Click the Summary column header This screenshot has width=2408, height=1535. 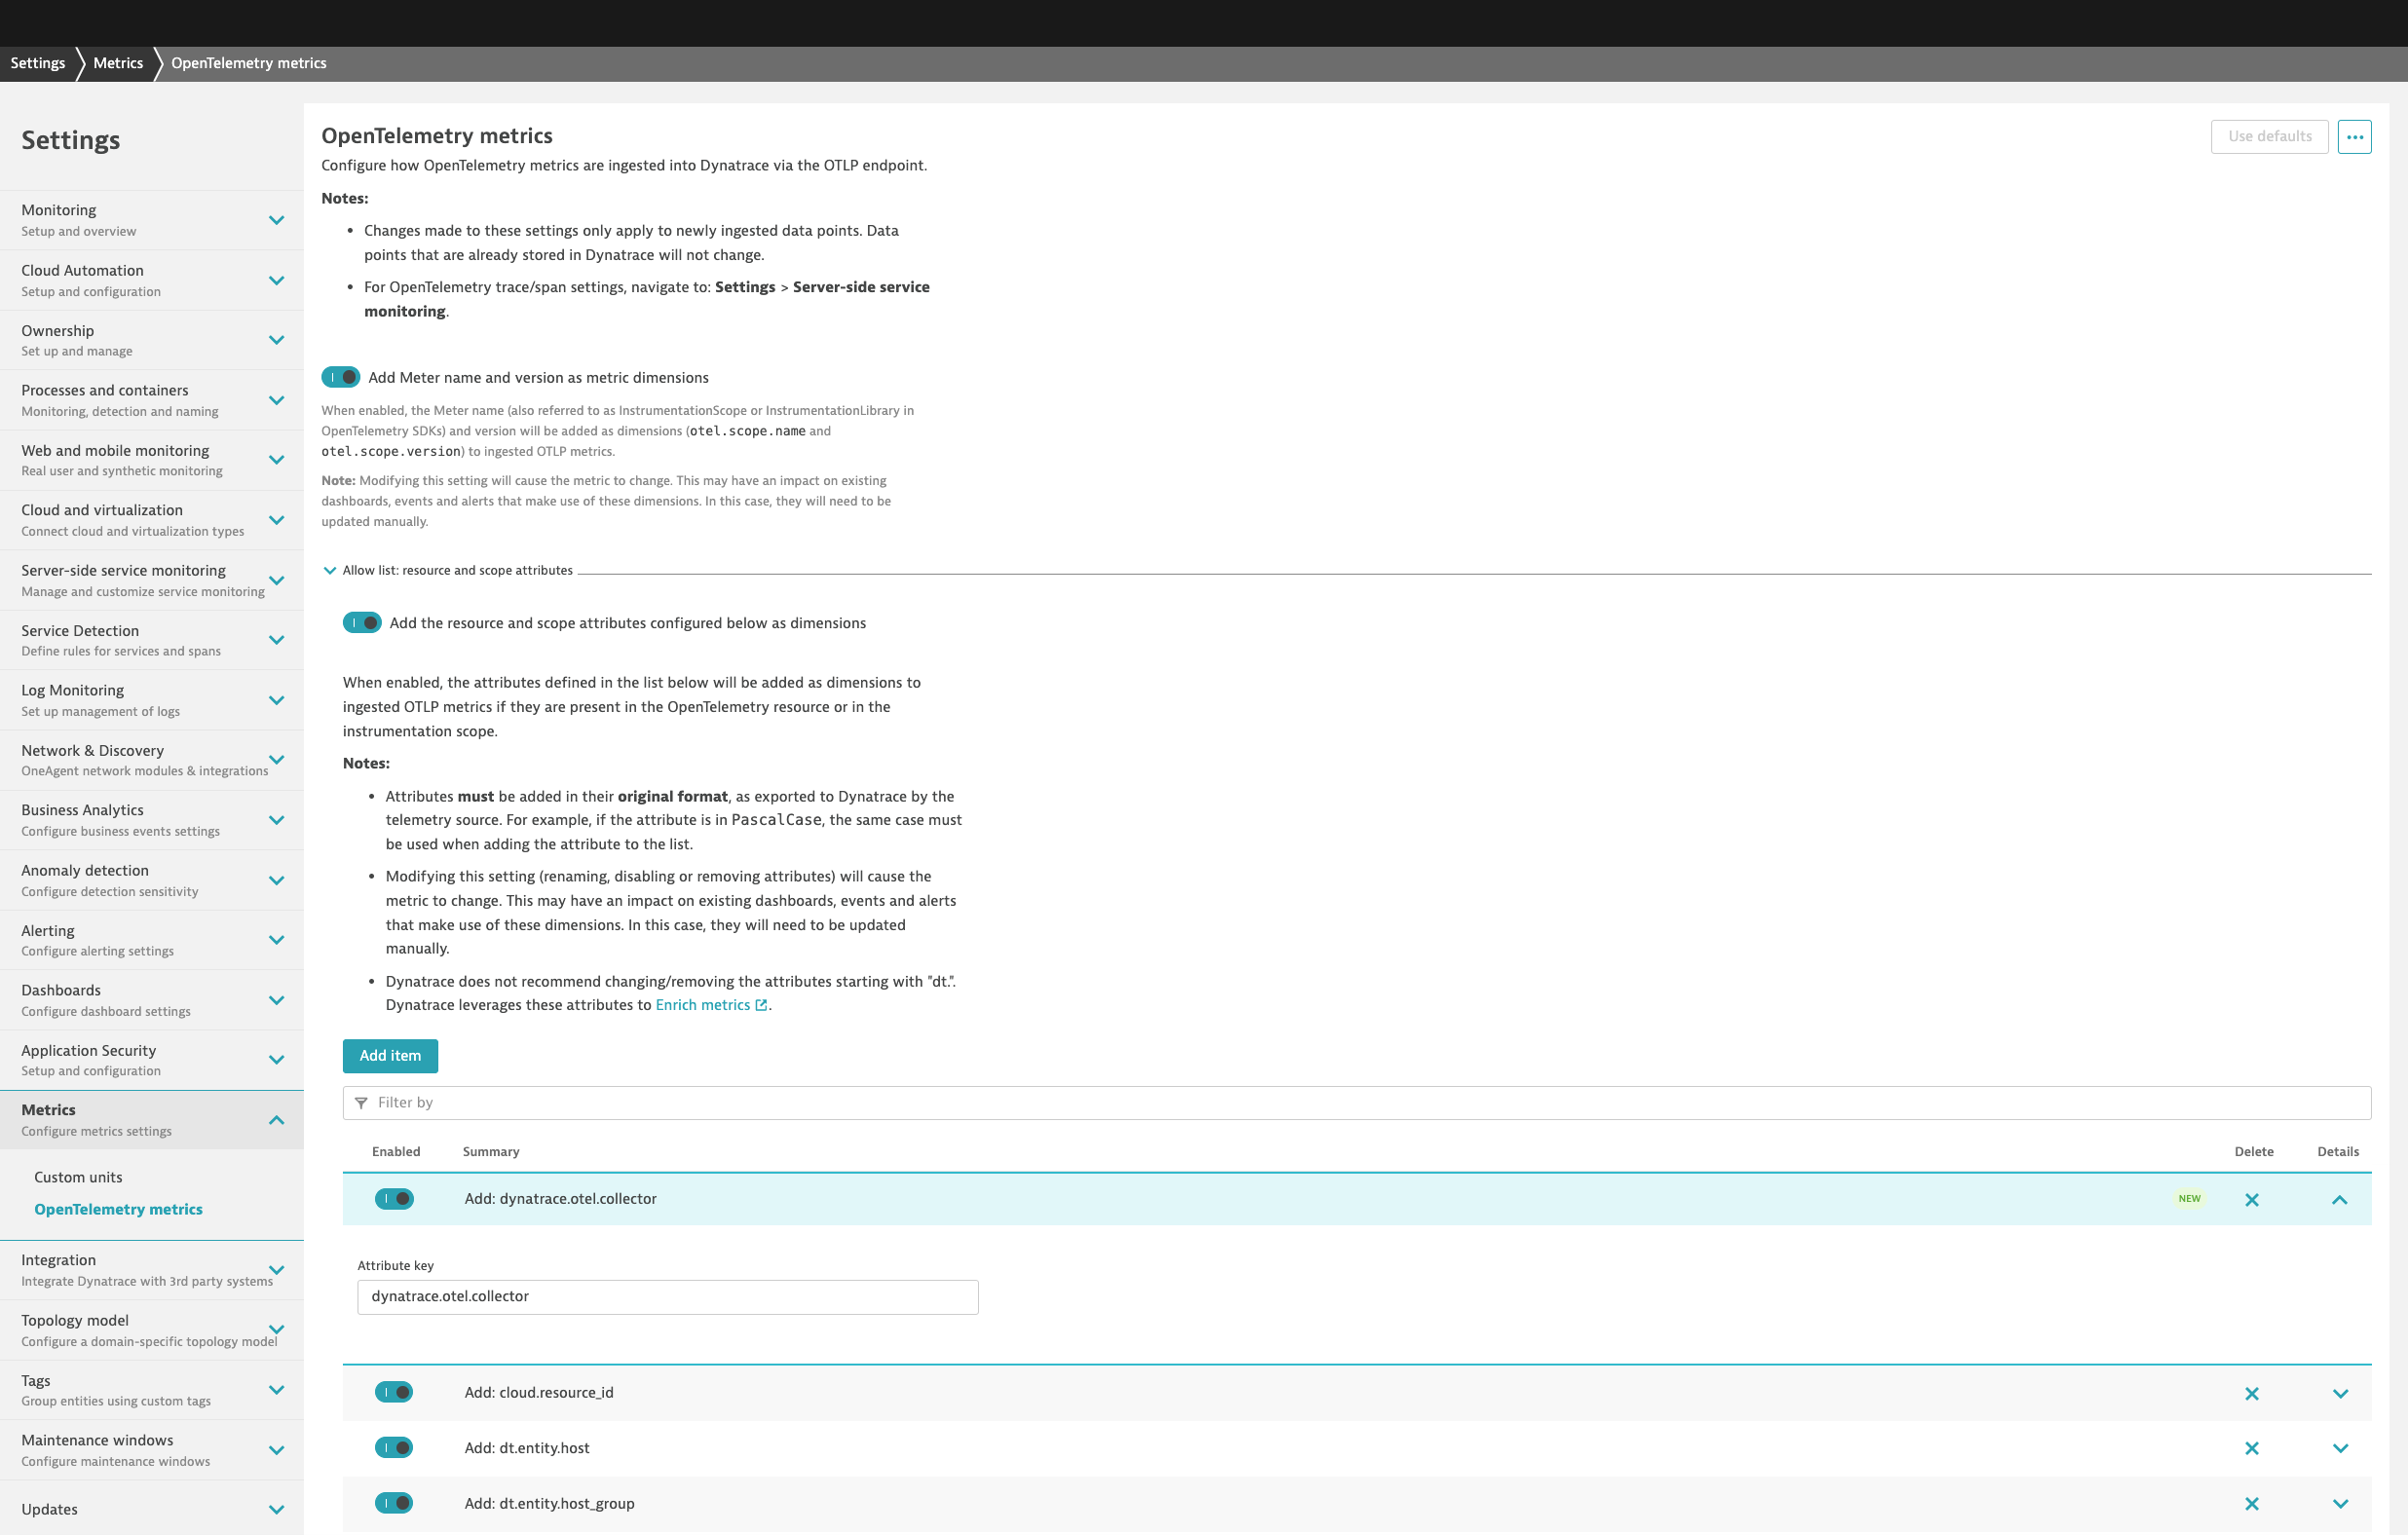[x=491, y=1152]
